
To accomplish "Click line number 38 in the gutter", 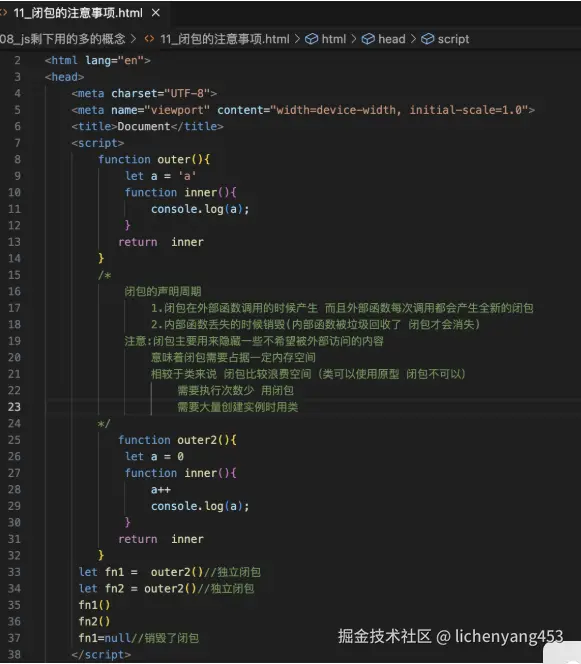I will (x=14, y=655).
